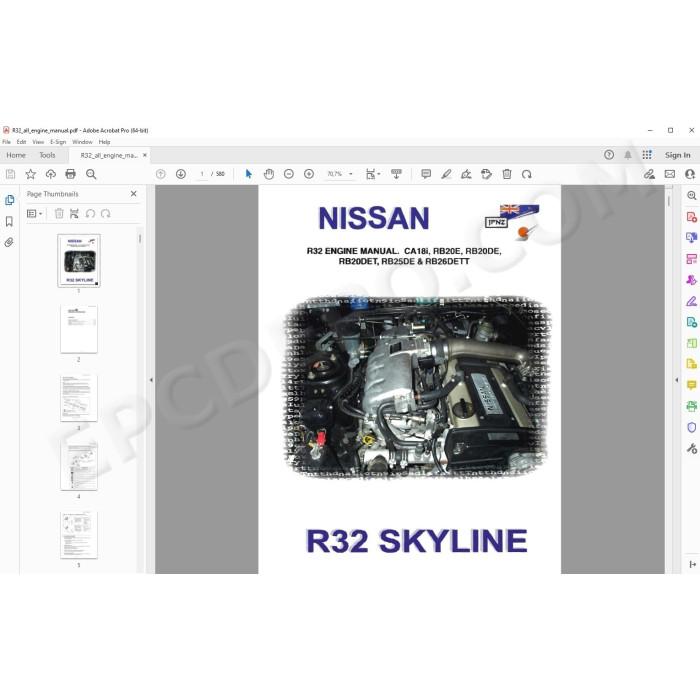Go to the previous page with the up arrow

pyautogui.click(x=161, y=174)
